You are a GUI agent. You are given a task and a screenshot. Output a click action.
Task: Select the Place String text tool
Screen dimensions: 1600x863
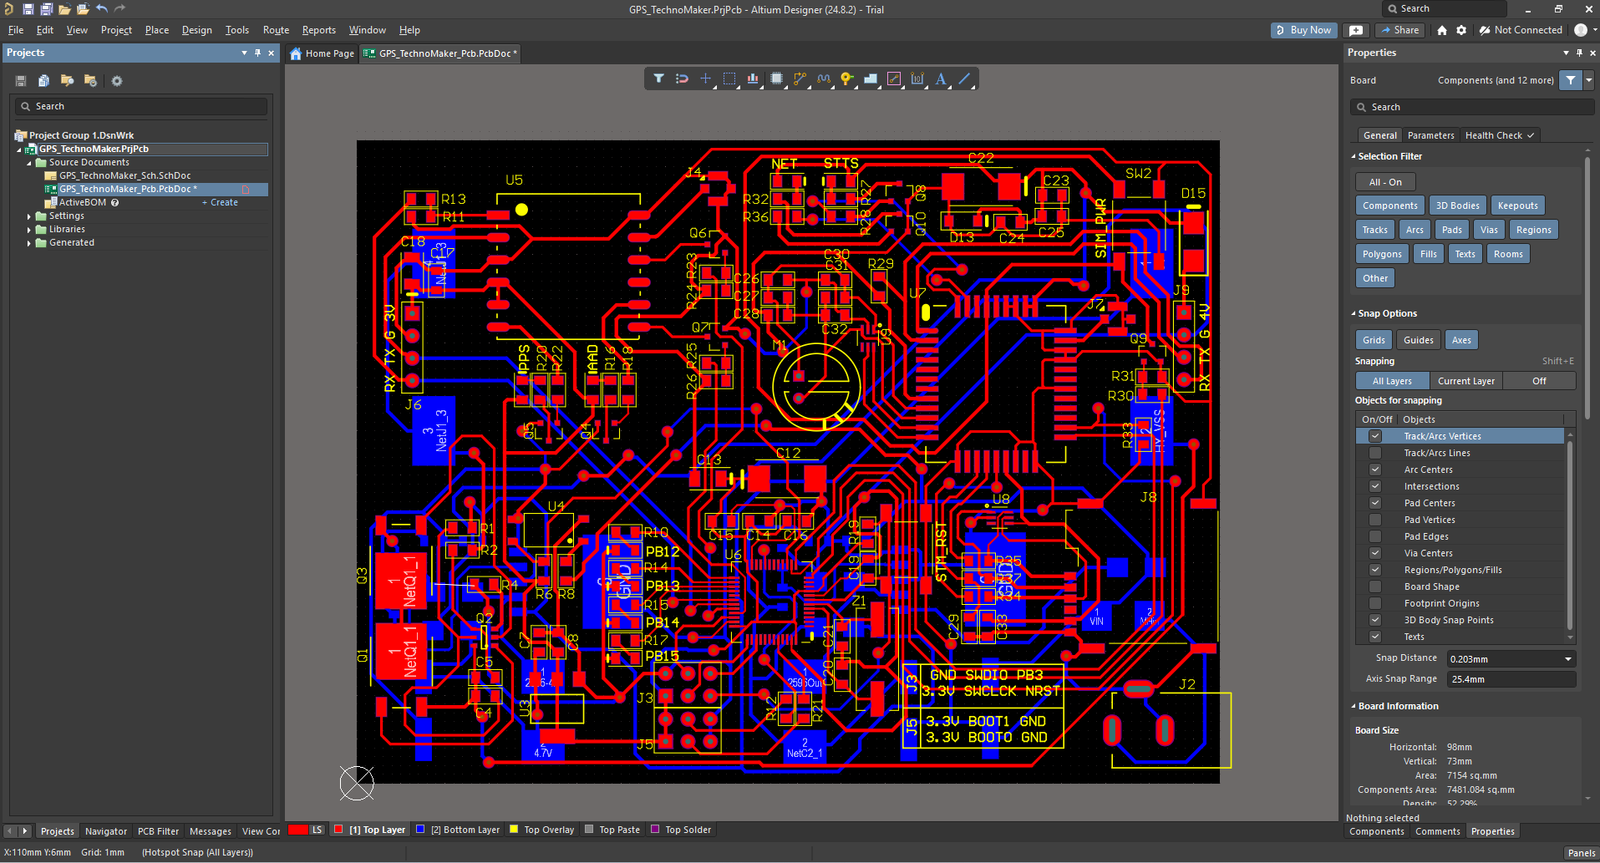tap(941, 79)
